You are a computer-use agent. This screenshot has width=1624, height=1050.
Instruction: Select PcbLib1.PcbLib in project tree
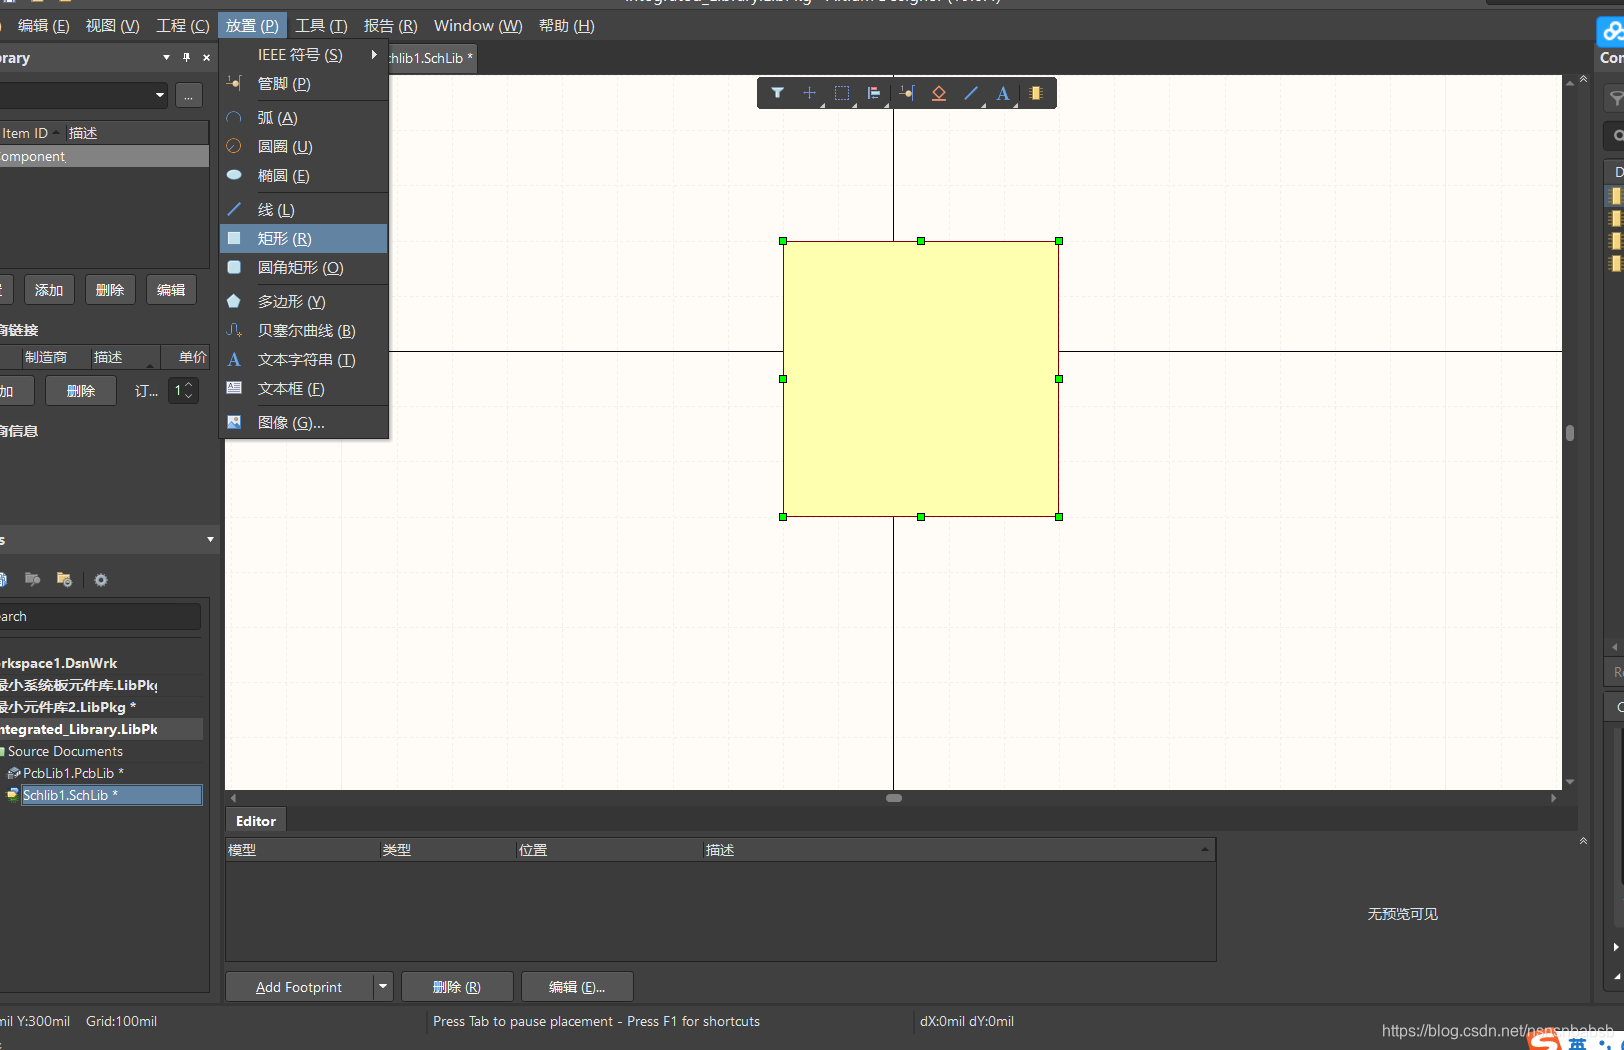click(73, 773)
